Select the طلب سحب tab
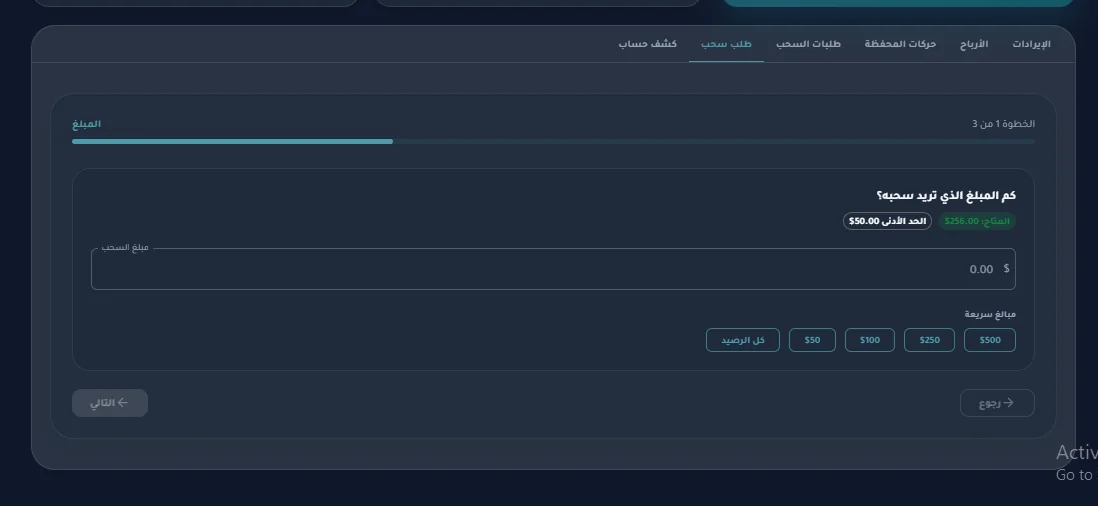 [726, 44]
